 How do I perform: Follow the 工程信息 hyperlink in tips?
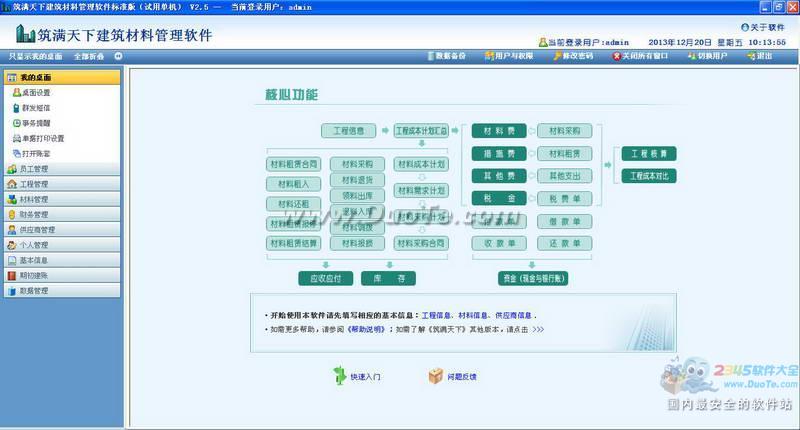436,316
